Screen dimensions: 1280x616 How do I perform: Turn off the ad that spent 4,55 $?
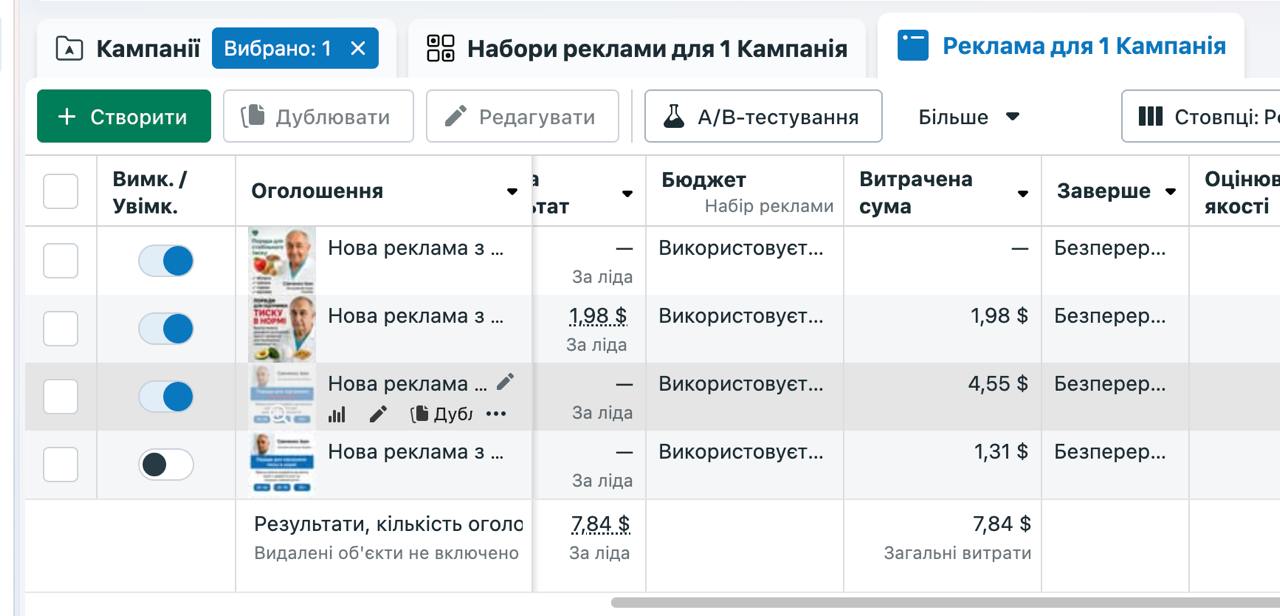(166, 397)
